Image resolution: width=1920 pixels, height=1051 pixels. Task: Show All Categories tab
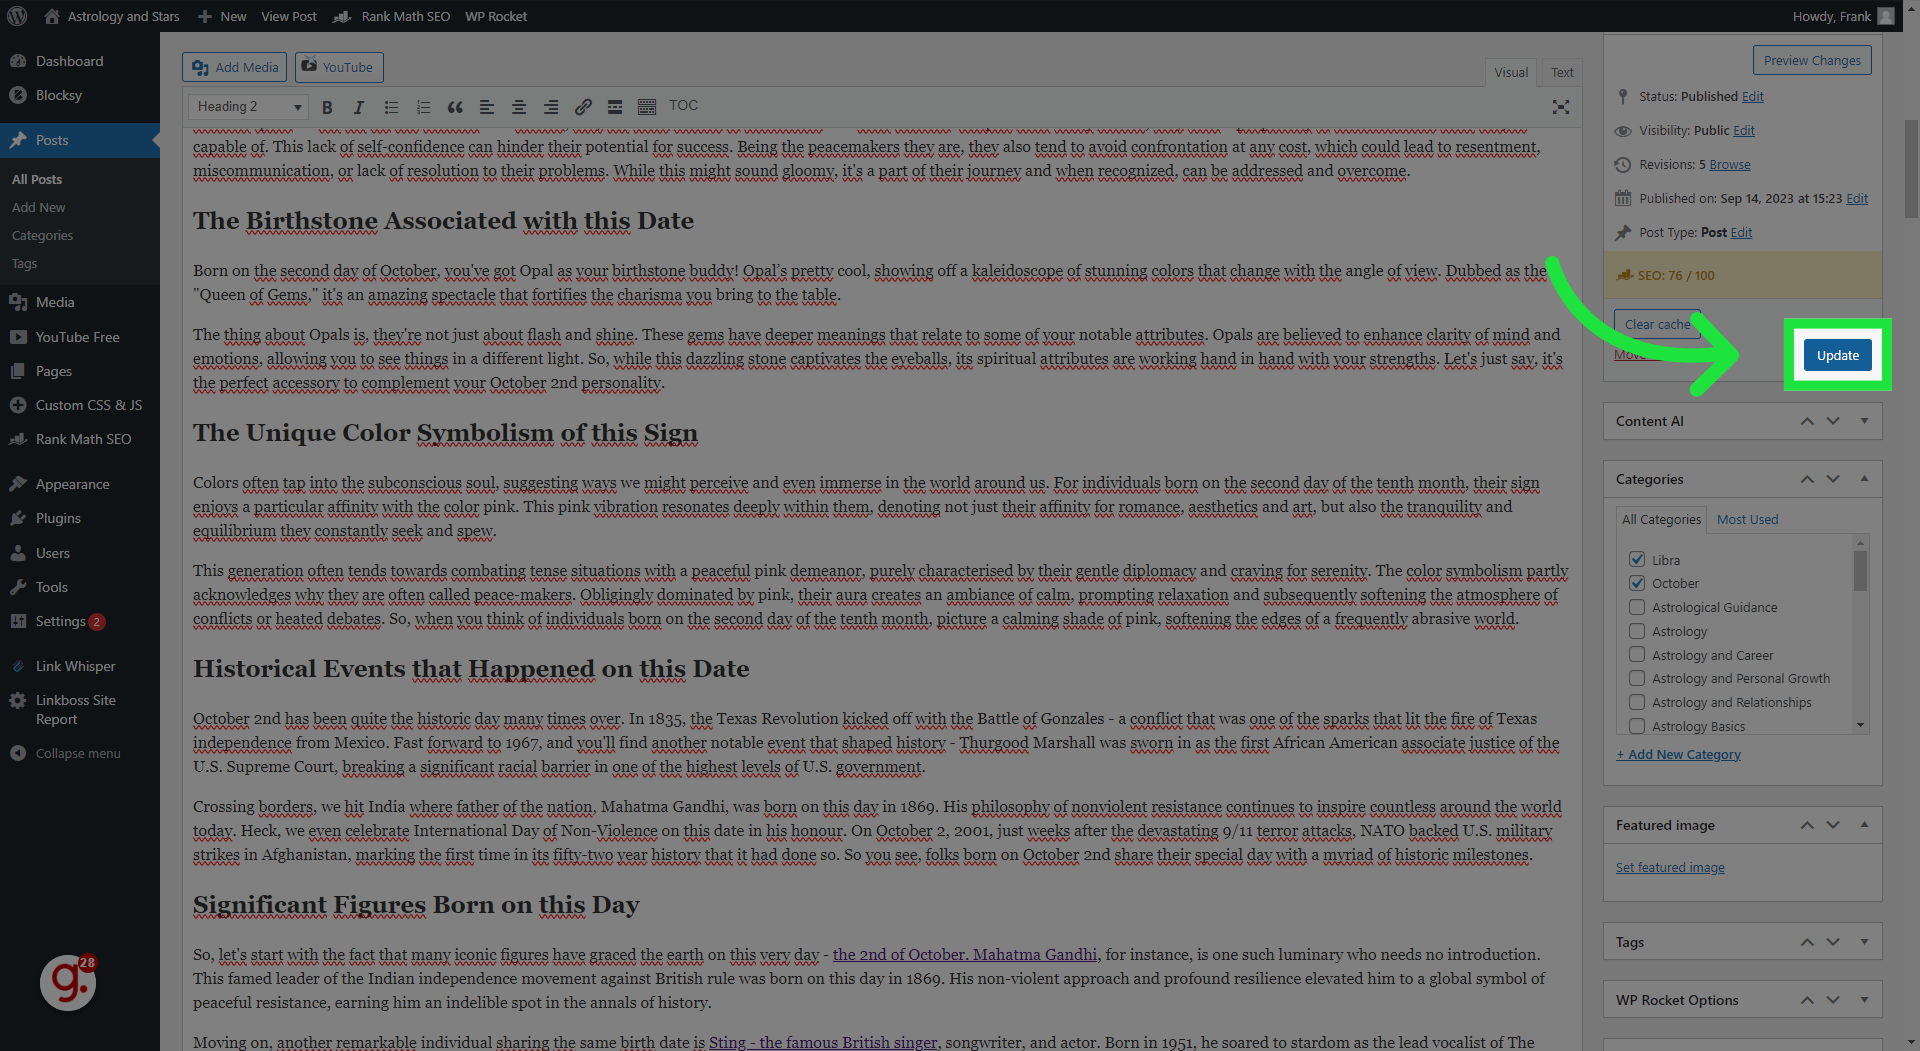pyautogui.click(x=1660, y=519)
